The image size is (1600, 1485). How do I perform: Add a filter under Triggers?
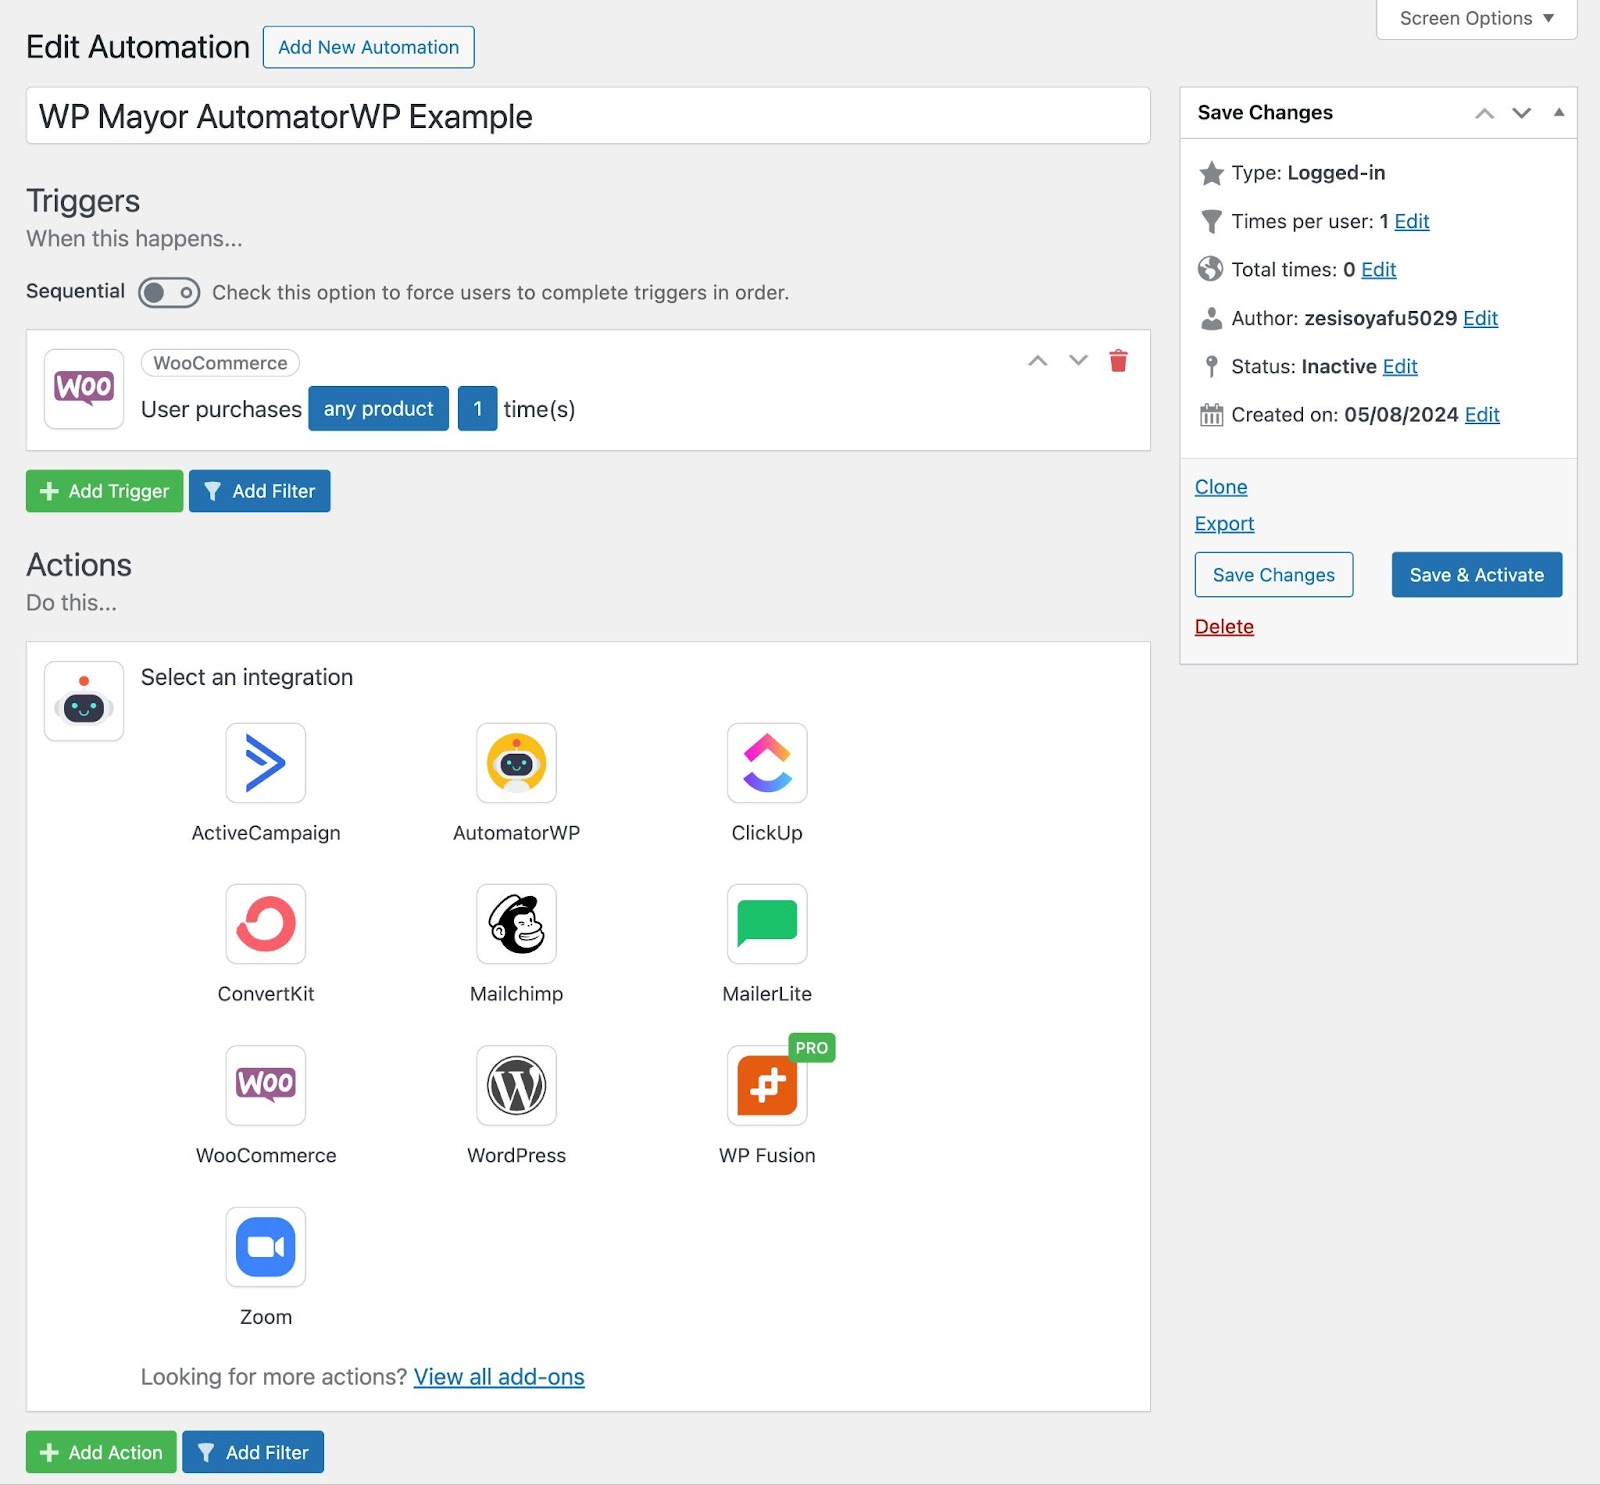259,491
